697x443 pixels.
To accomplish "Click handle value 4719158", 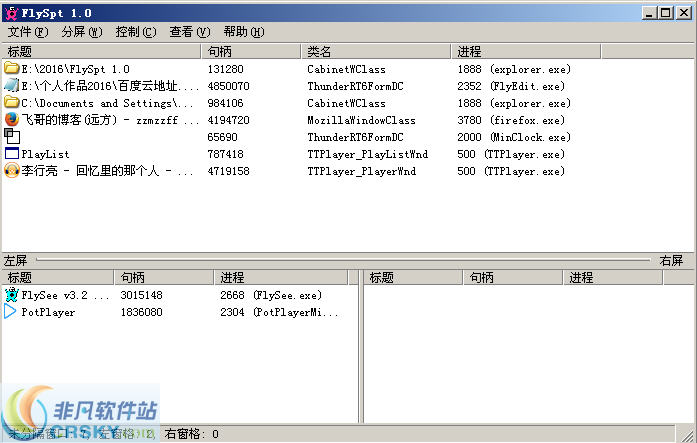I will pos(228,171).
